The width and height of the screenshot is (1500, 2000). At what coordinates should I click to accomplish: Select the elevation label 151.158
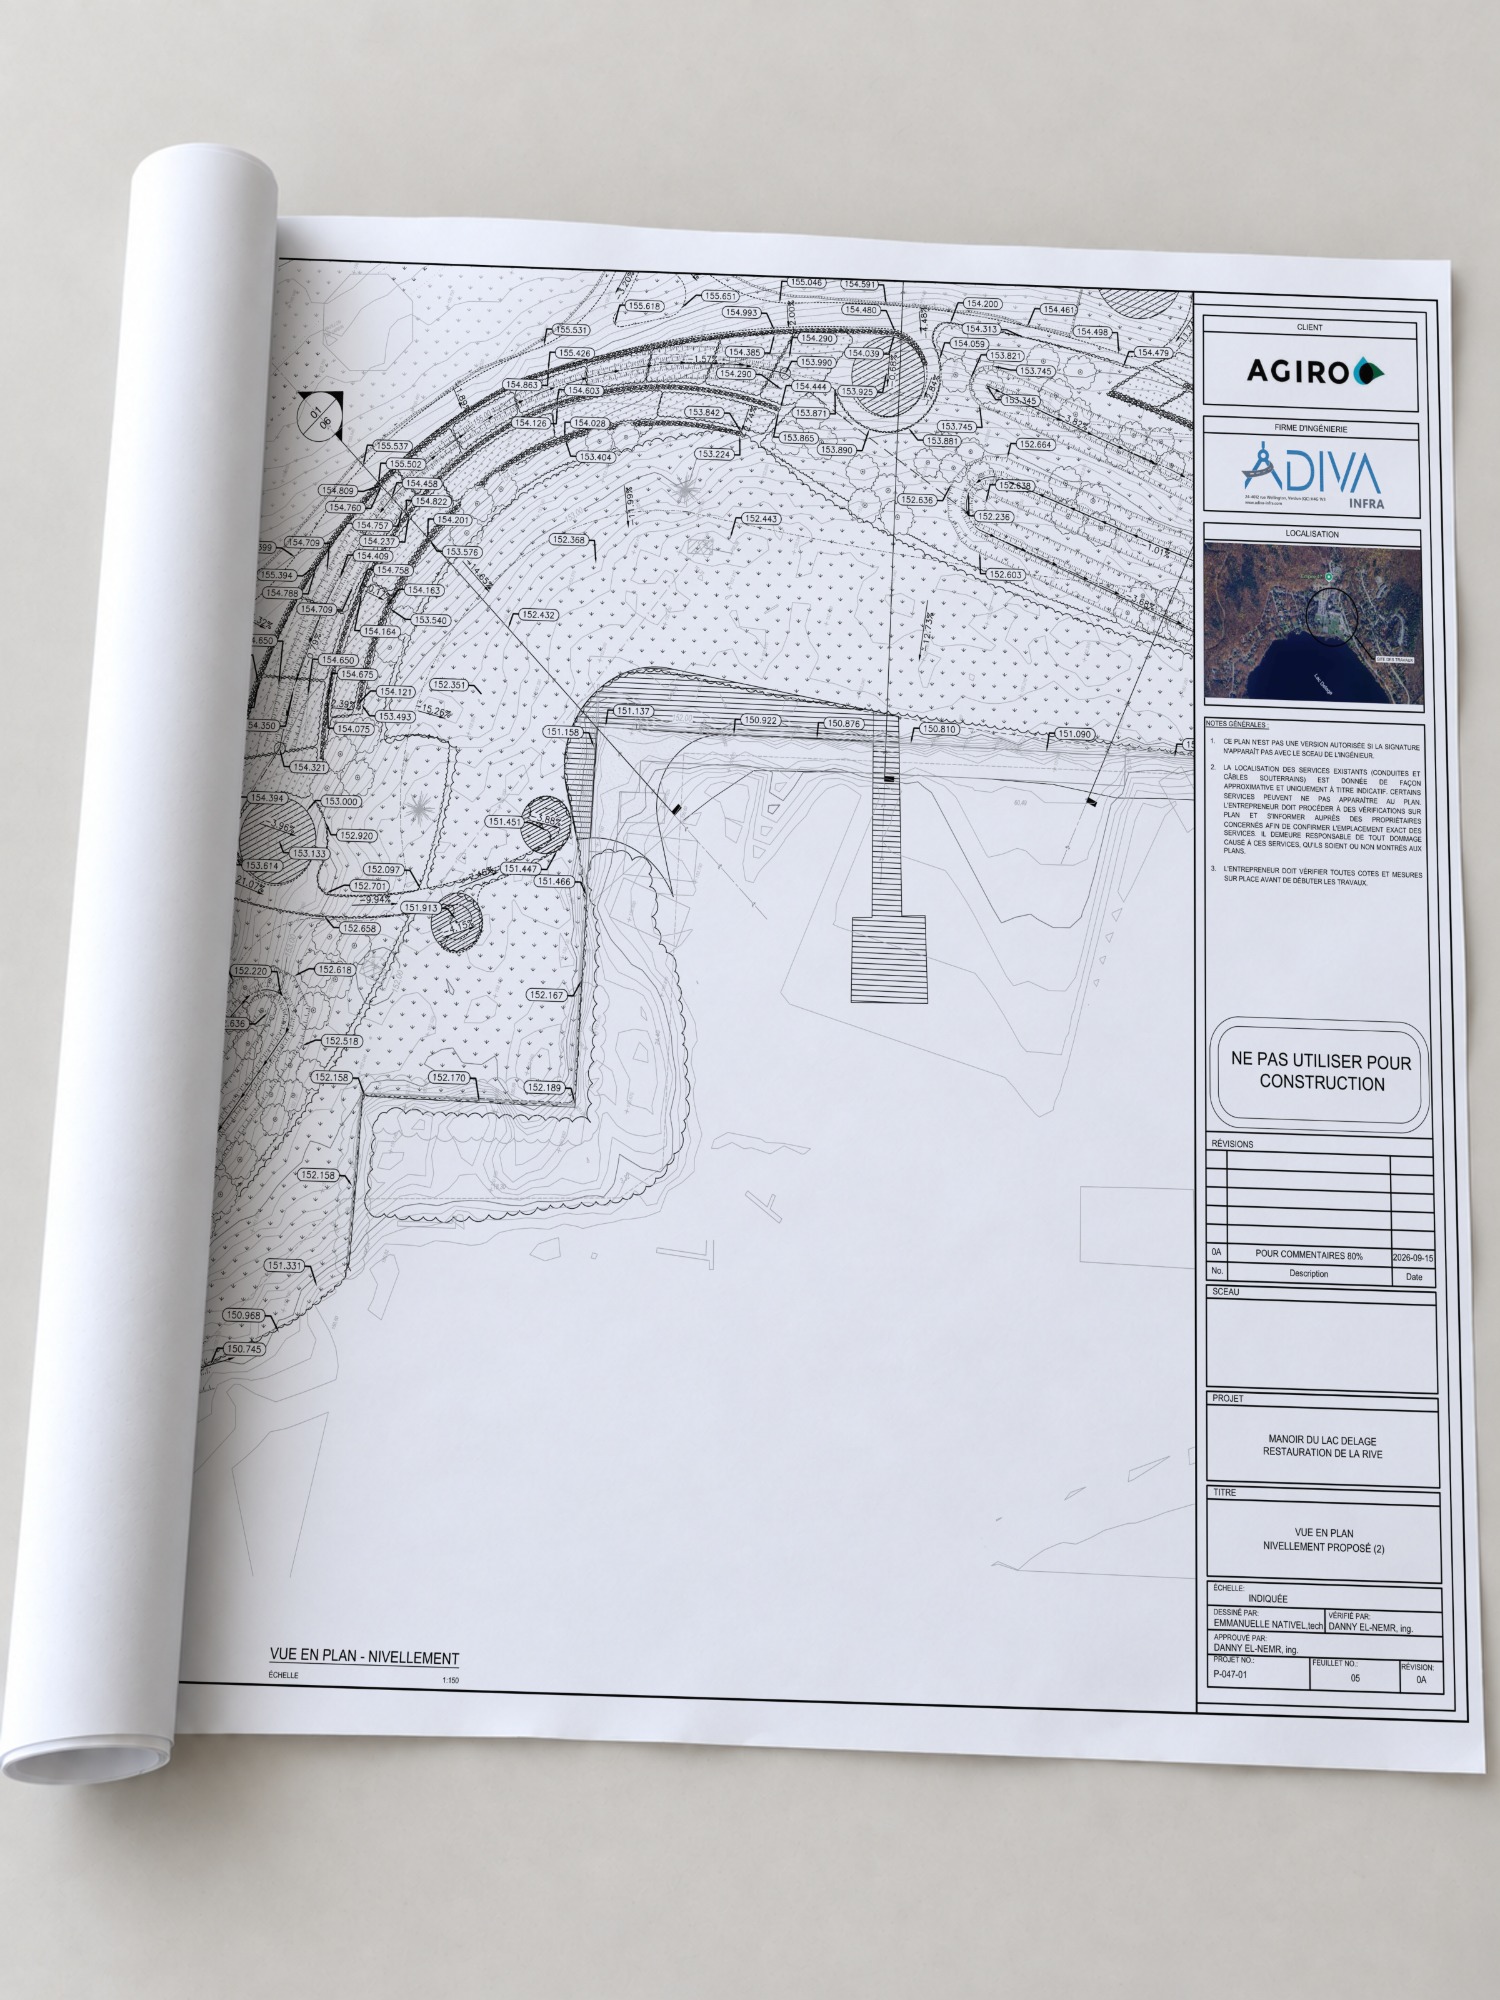click(562, 732)
